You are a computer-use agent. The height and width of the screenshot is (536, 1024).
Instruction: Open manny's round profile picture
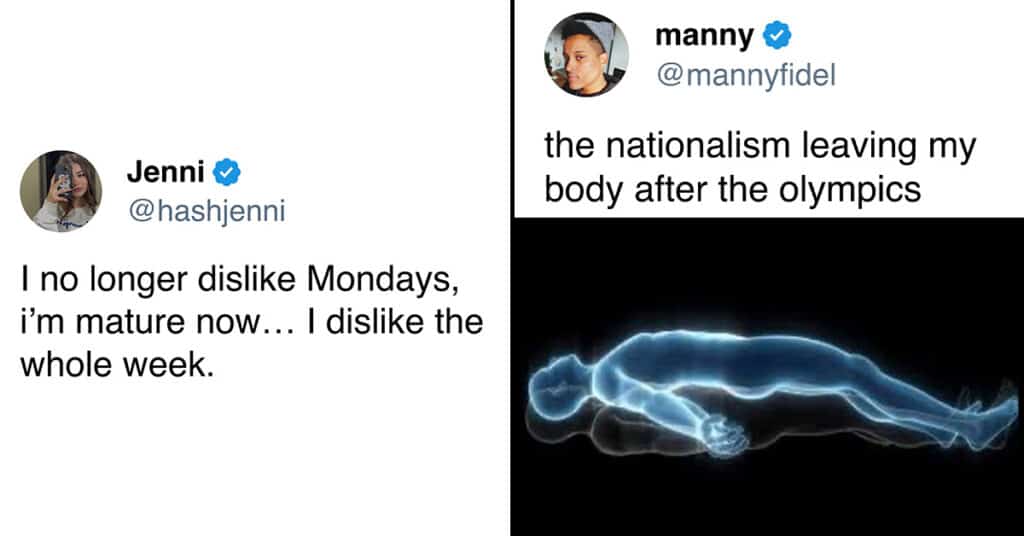coord(586,55)
